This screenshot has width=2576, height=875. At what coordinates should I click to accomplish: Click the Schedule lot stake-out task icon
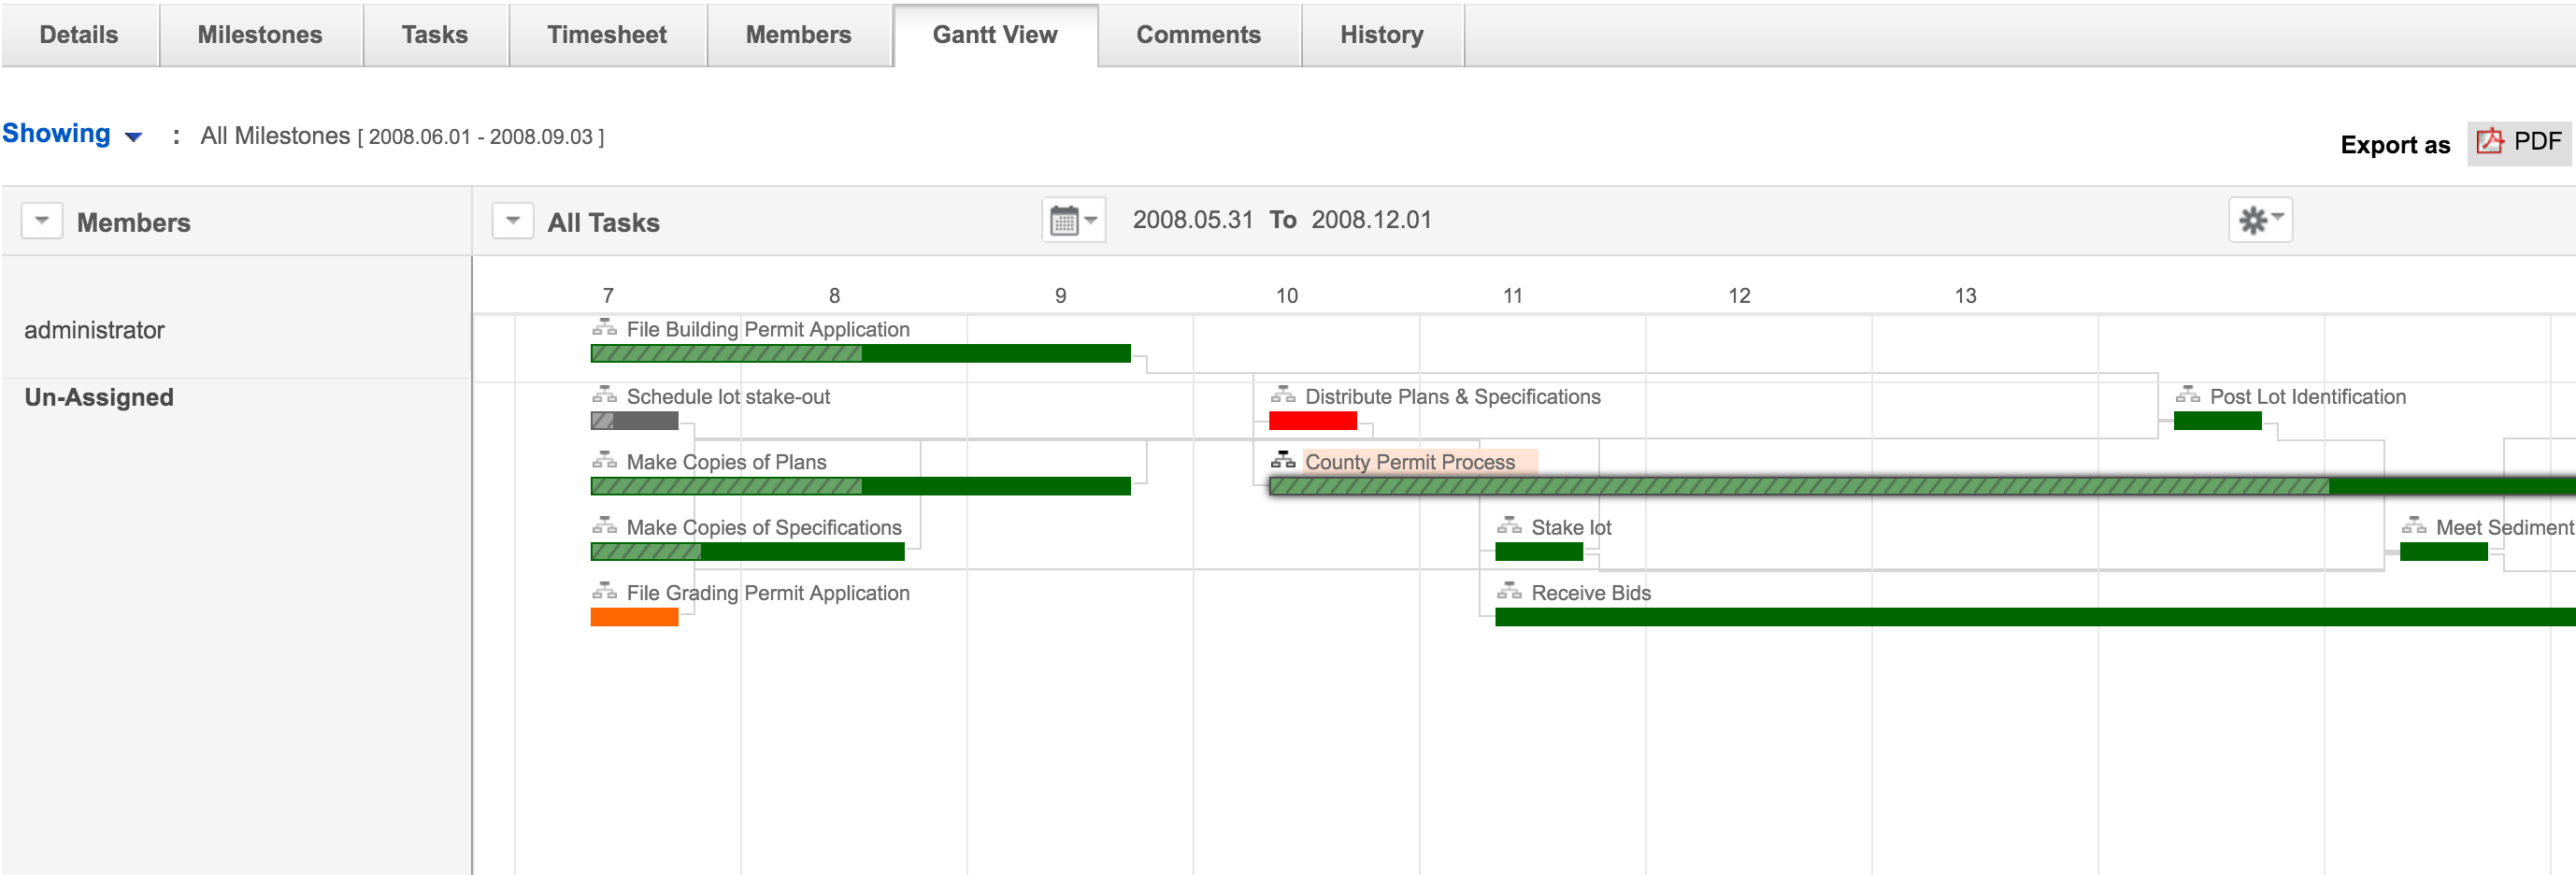click(x=604, y=395)
